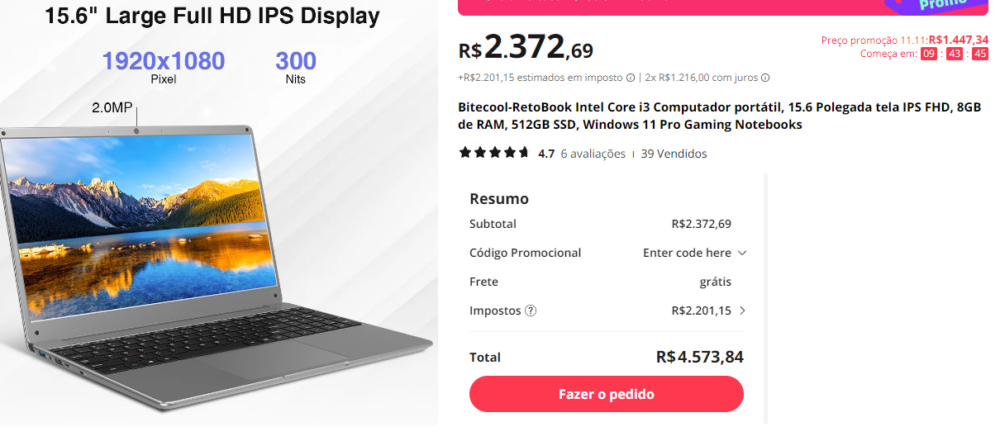The image size is (1000, 441).
Task: Click the Promo badge on pink banner
Action: [950, 5]
